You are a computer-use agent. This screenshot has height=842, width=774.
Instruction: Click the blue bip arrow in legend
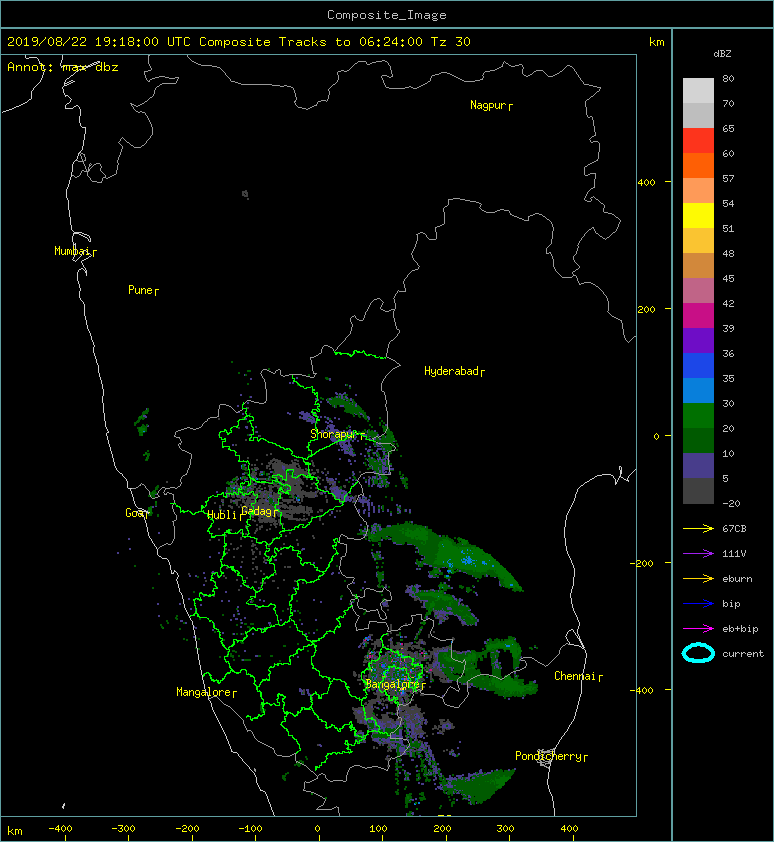(698, 604)
